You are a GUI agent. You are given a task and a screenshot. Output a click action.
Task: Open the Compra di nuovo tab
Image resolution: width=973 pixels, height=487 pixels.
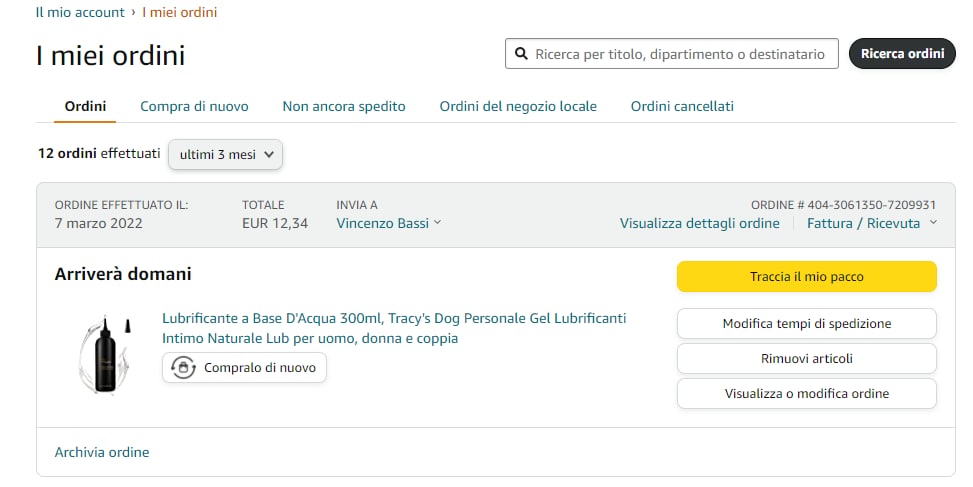tap(194, 106)
